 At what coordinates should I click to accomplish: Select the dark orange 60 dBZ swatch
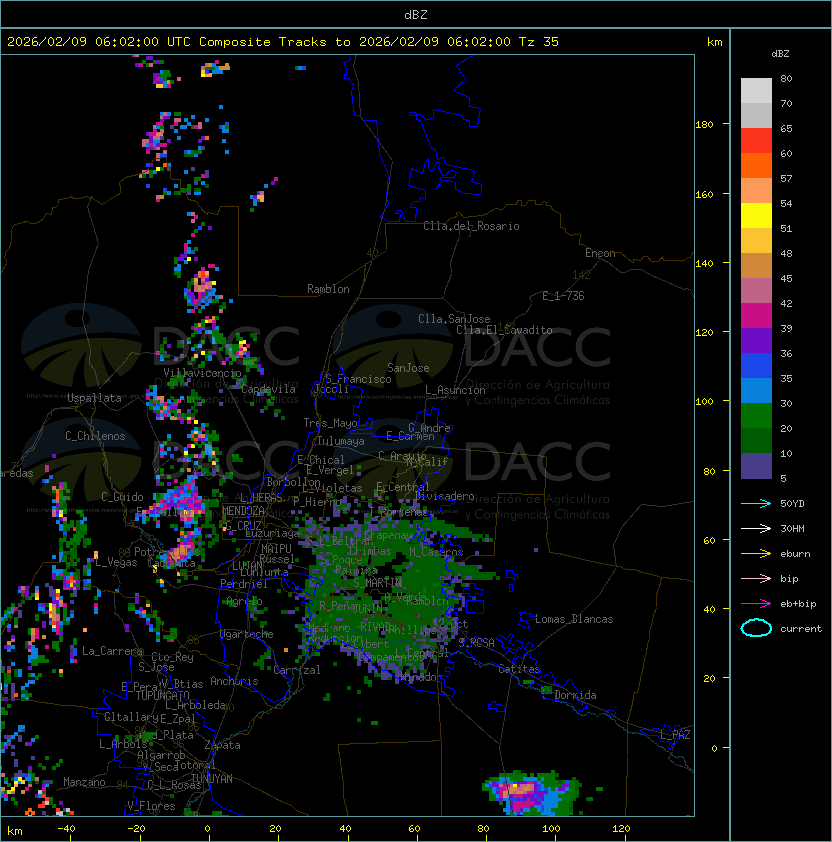coord(756,165)
